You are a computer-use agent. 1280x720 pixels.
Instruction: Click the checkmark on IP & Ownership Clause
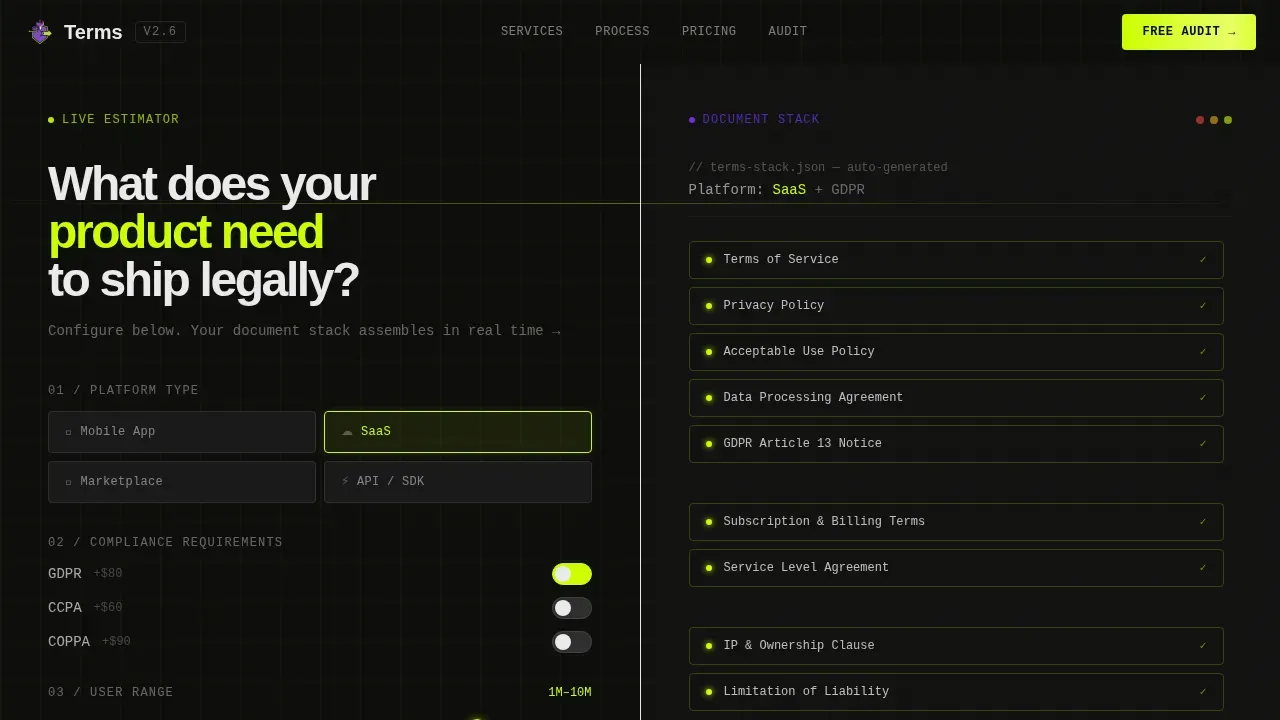click(1203, 646)
